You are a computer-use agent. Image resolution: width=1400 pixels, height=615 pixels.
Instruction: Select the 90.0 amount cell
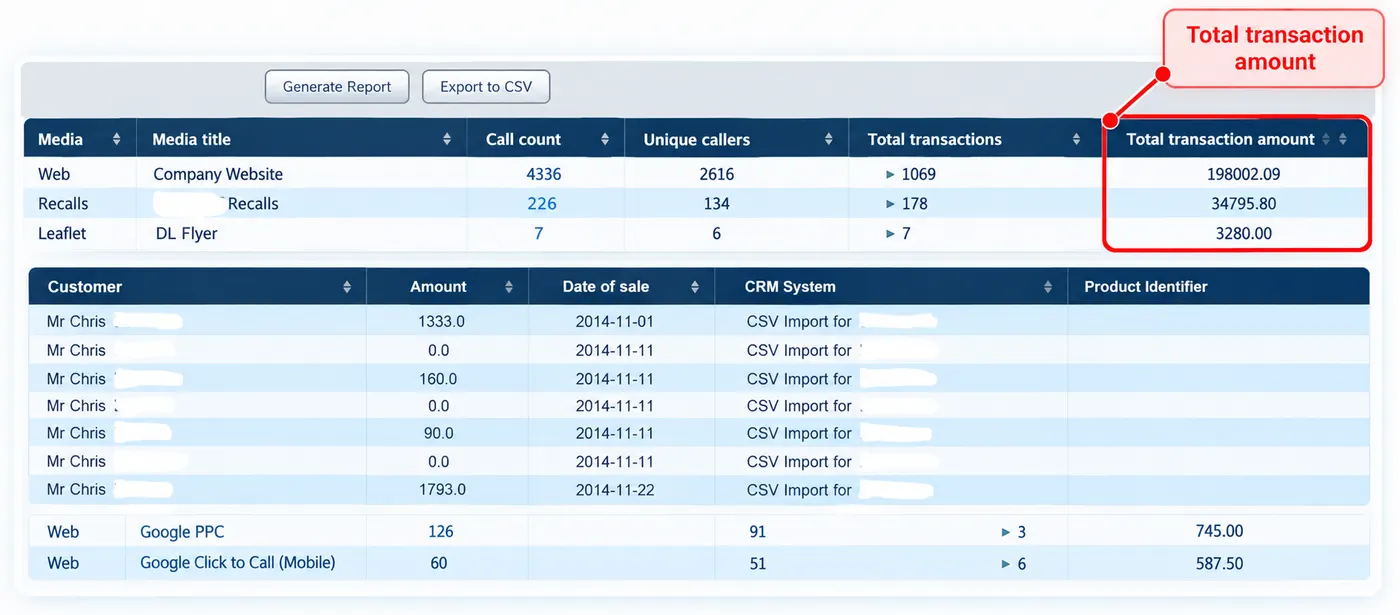tap(438, 433)
